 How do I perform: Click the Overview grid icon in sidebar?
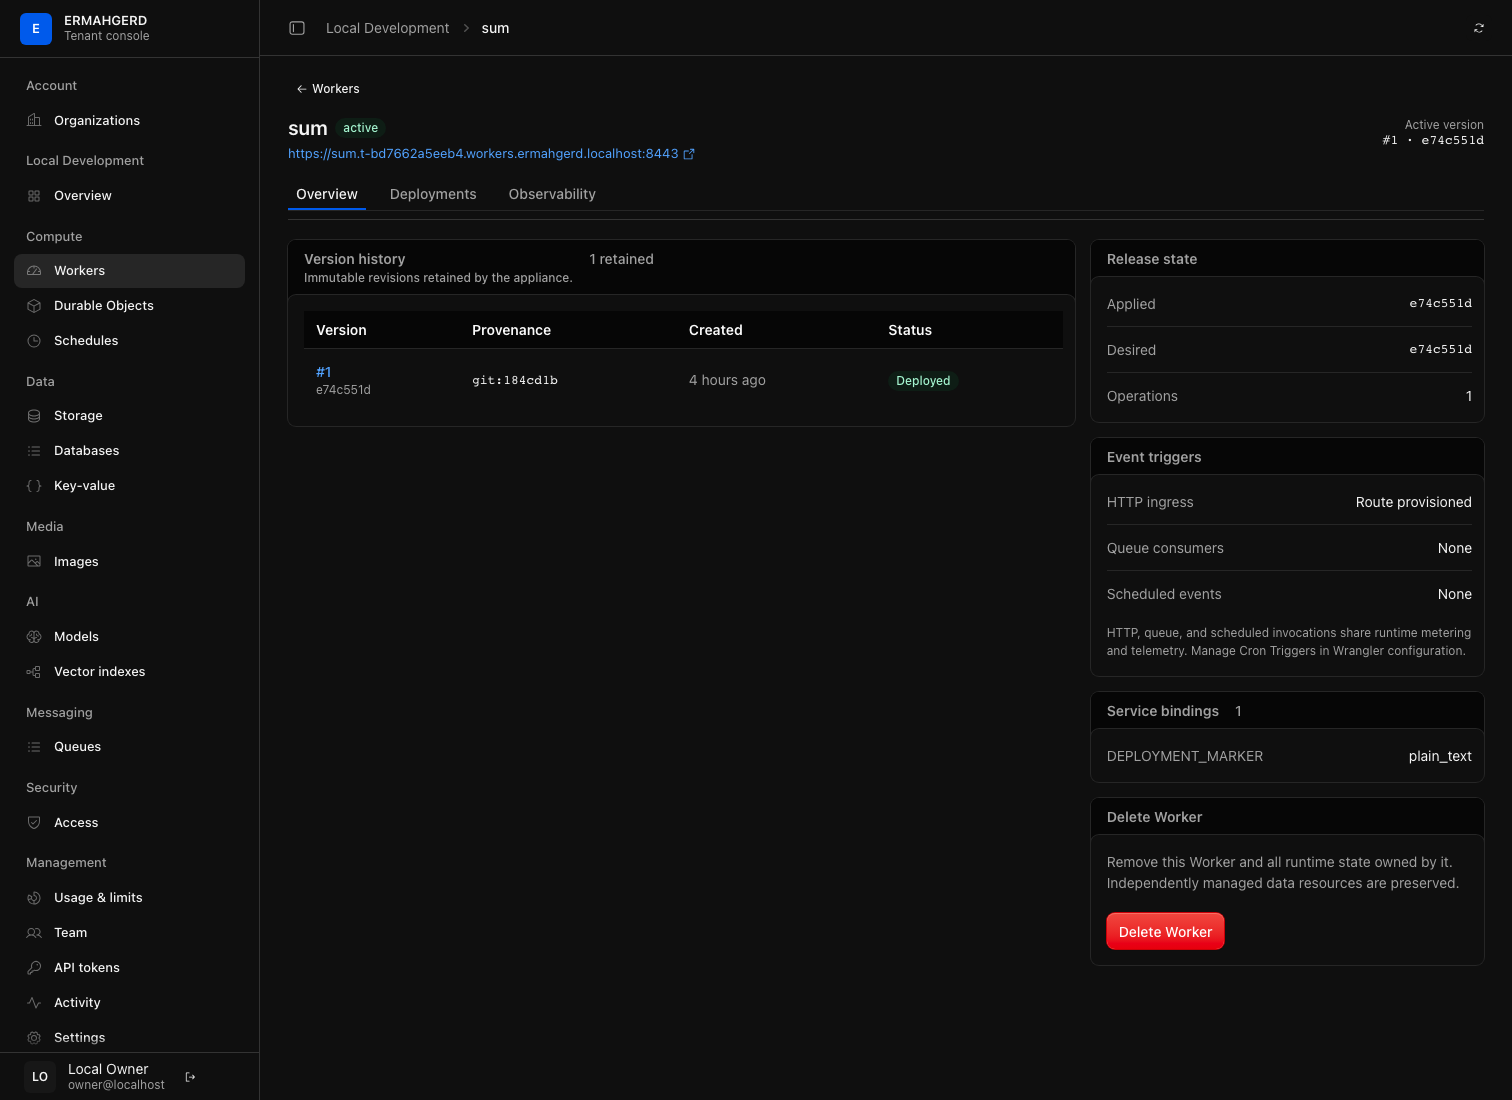[x=34, y=196]
